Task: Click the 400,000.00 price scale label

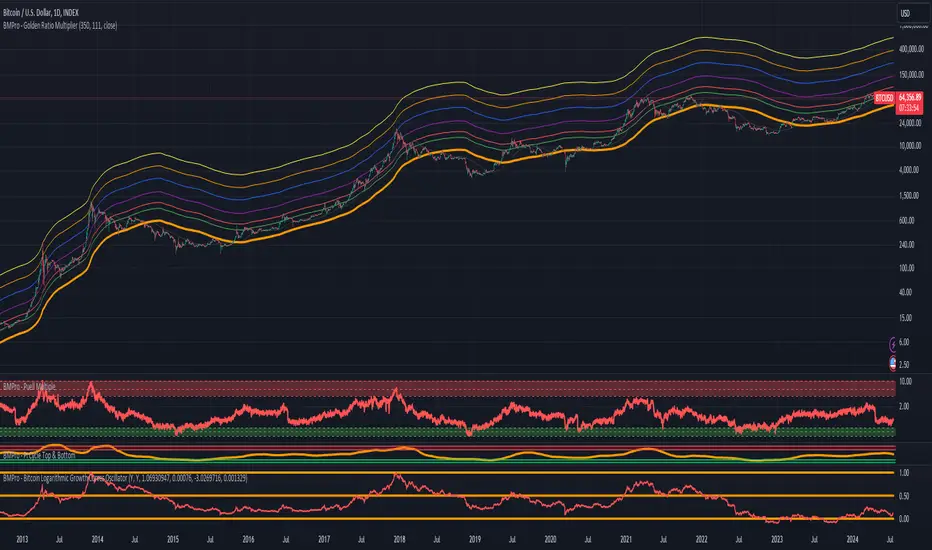Action: [911, 49]
